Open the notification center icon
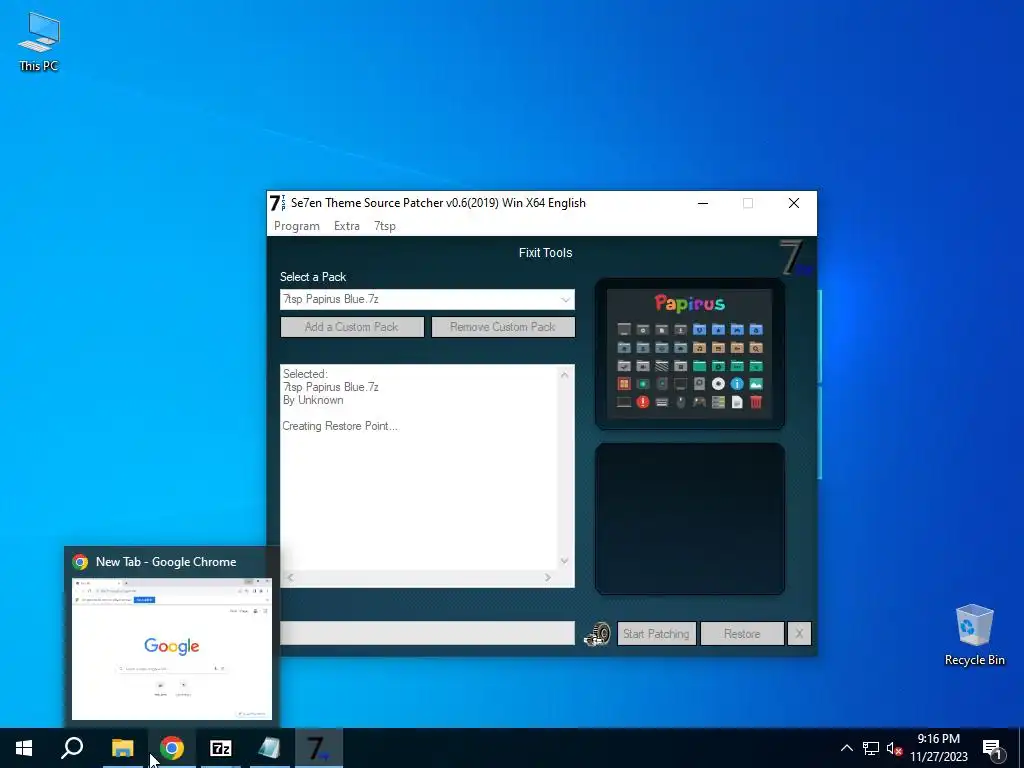 [992, 748]
